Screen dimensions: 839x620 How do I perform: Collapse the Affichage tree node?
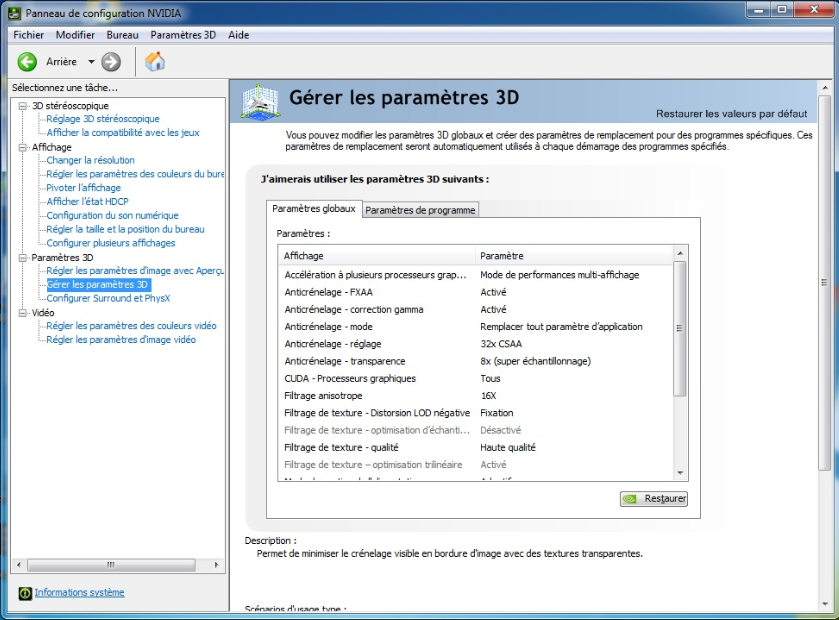pos(23,147)
